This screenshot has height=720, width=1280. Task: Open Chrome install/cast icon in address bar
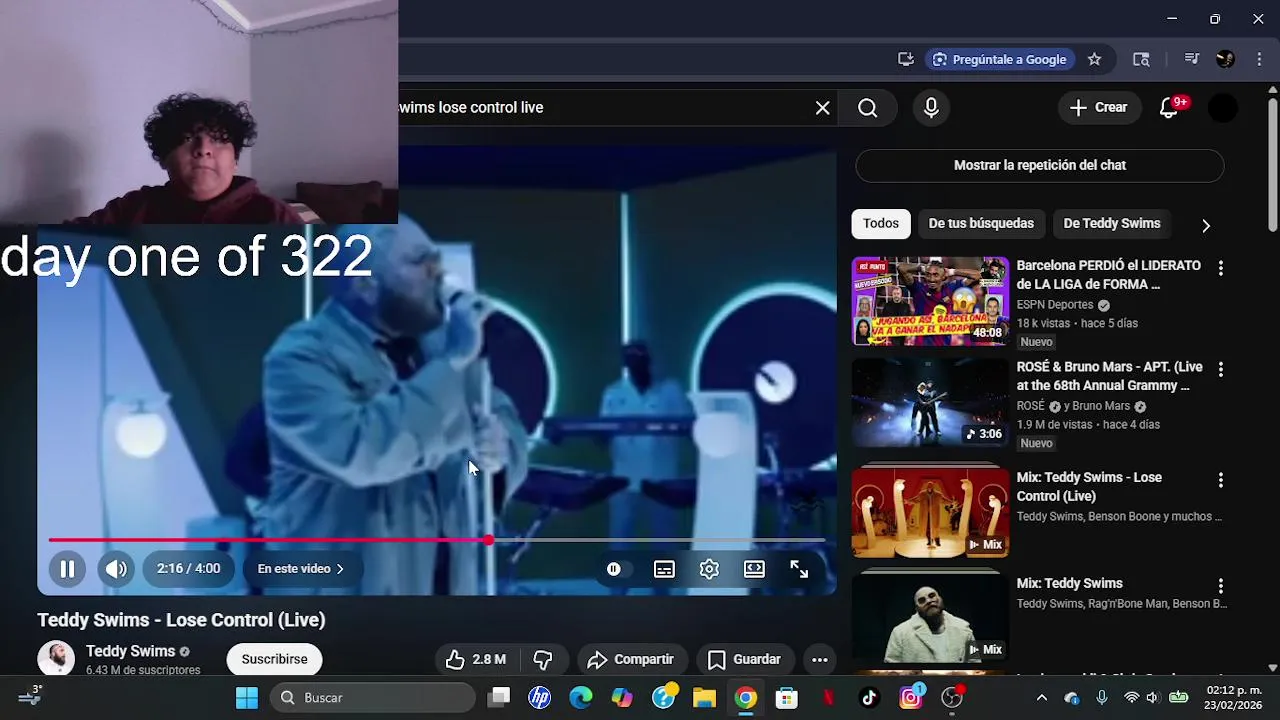pyautogui.click(x=906, y=59)
